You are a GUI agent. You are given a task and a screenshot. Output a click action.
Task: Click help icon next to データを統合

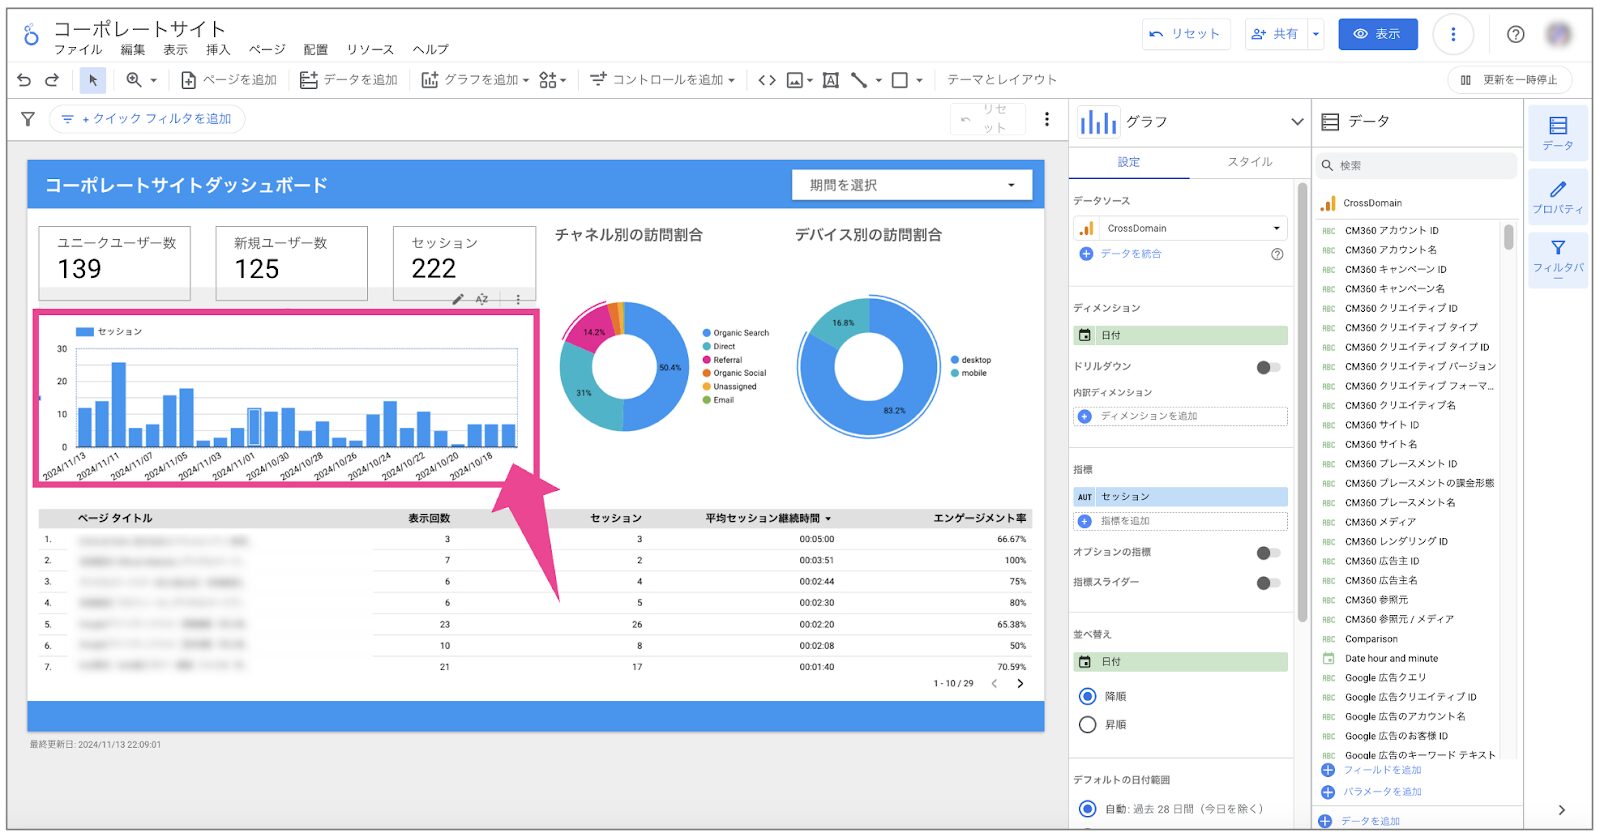[1277, 254]
